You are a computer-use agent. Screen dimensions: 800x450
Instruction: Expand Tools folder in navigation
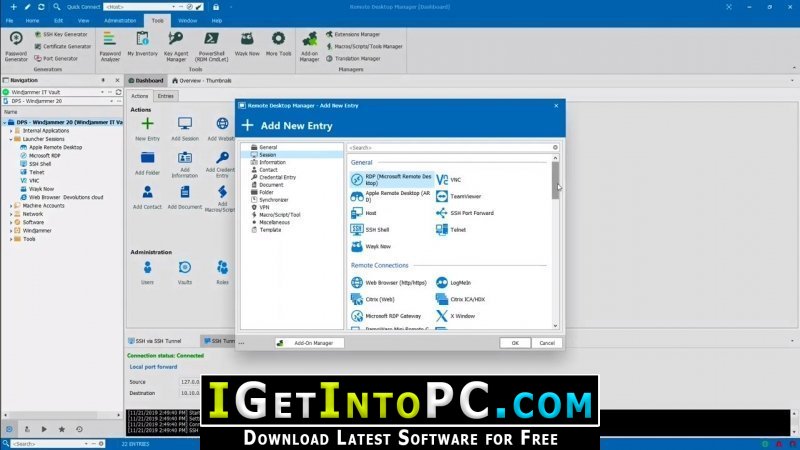[11, 239]
